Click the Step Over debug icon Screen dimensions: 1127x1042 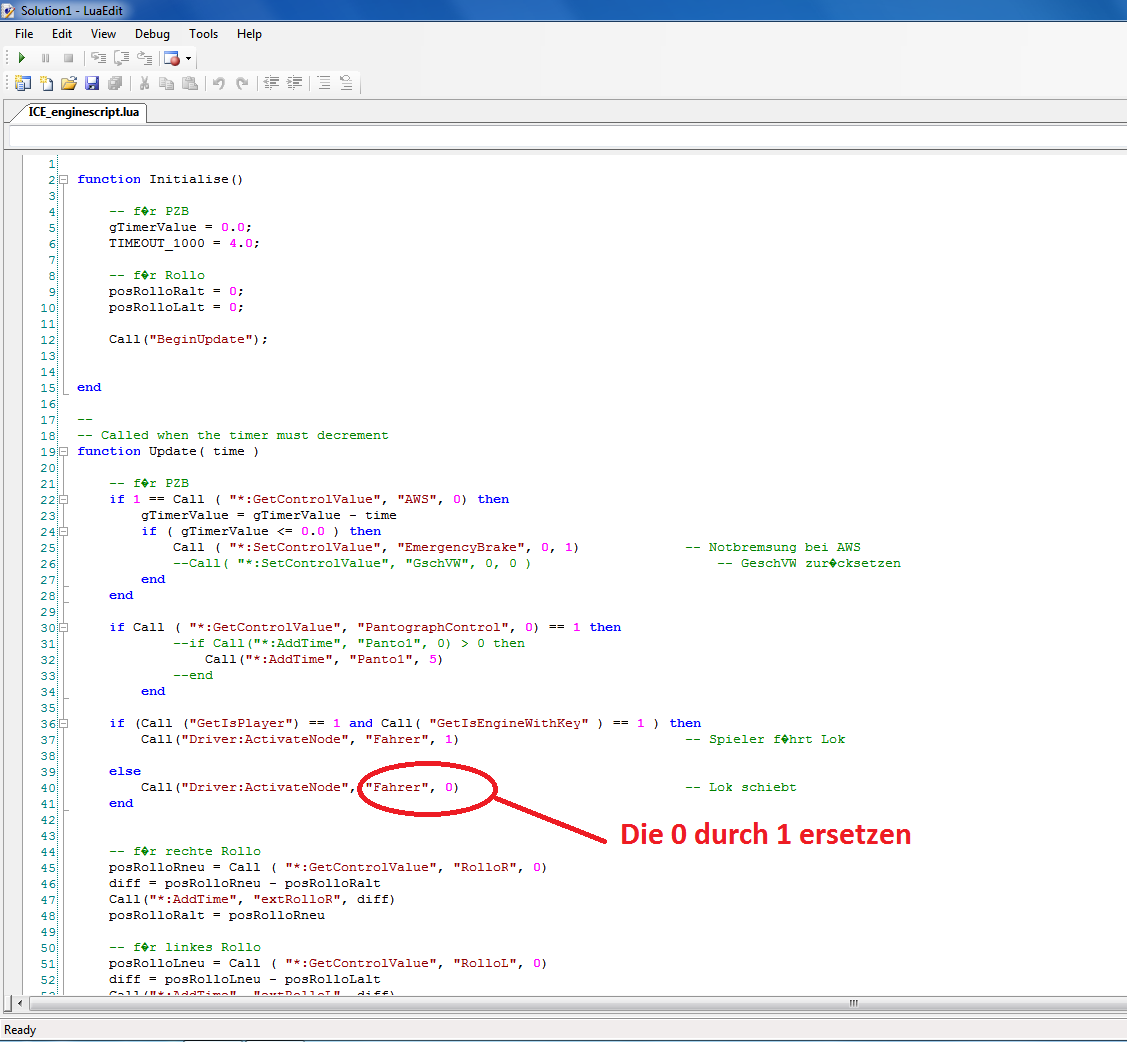tap(122, 58)
